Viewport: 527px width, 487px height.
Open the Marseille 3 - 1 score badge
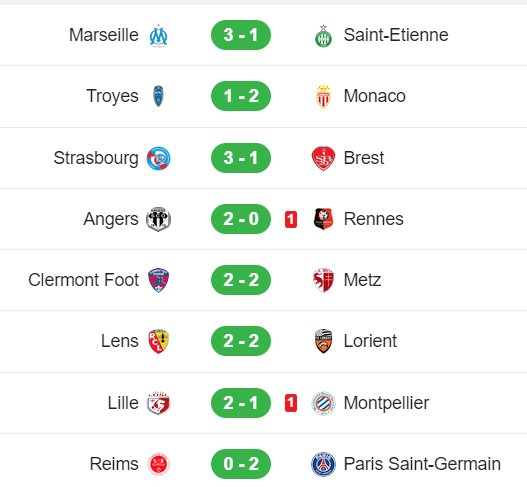pos(241,35)
